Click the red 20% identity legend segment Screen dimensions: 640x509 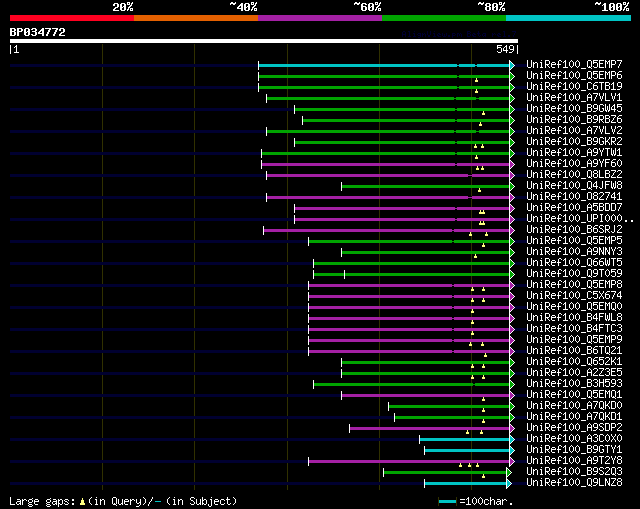[72, 18]
